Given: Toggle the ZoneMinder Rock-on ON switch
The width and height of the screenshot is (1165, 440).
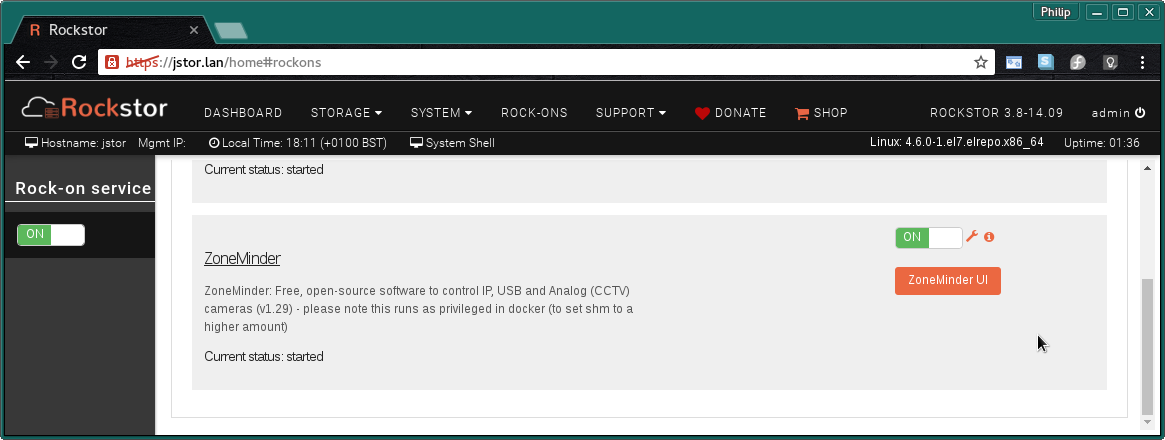Looking at the screenshot, I should pyautogui.click(x=929, y=237).
